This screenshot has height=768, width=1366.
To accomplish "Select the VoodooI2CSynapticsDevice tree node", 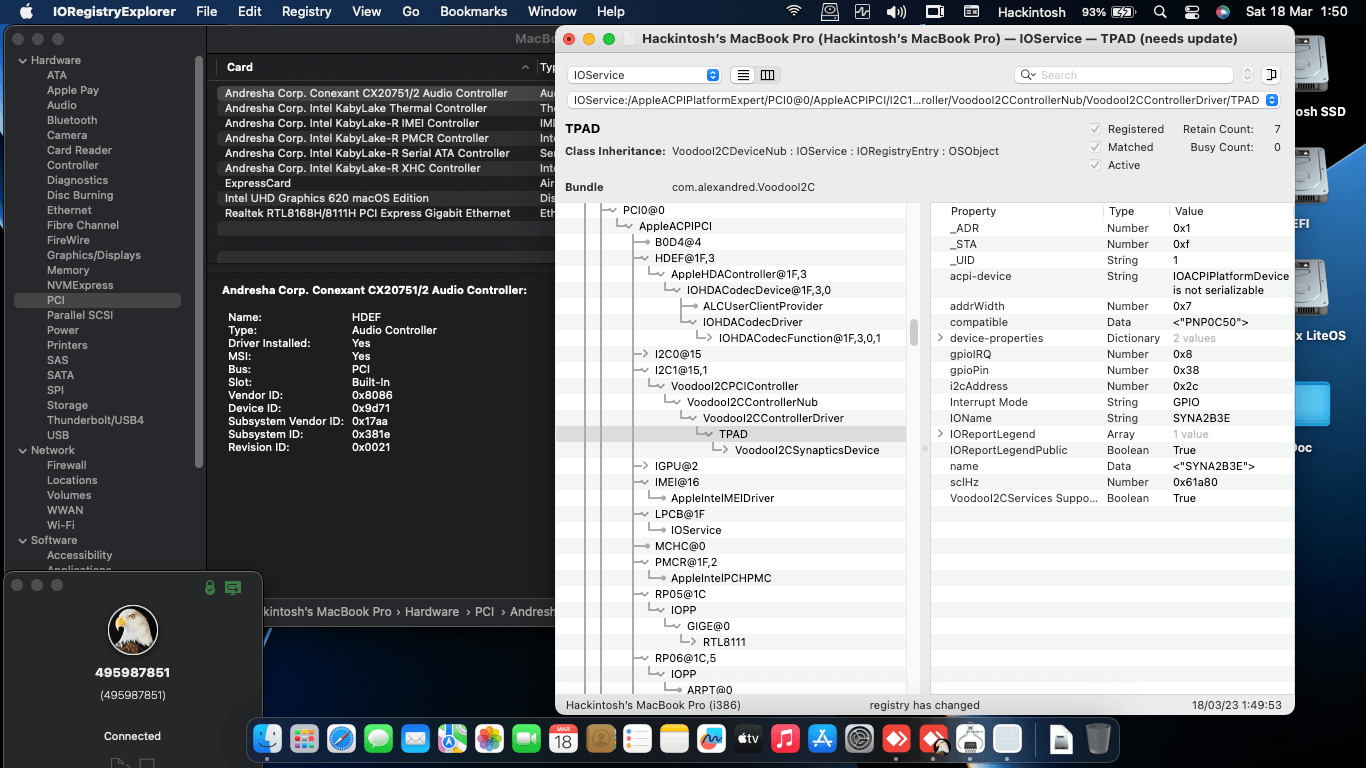I will tap(807, 450).
